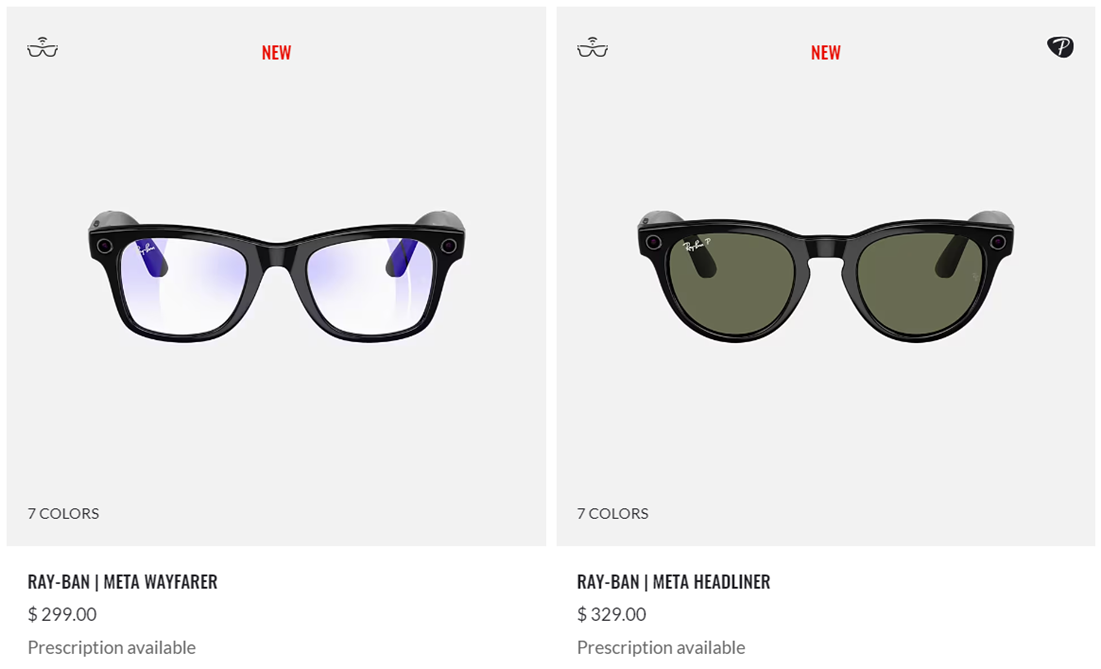1101x669 pixels.
Task: Show 7 colors for the Wayfarer
Action: [x=63, y=513]
